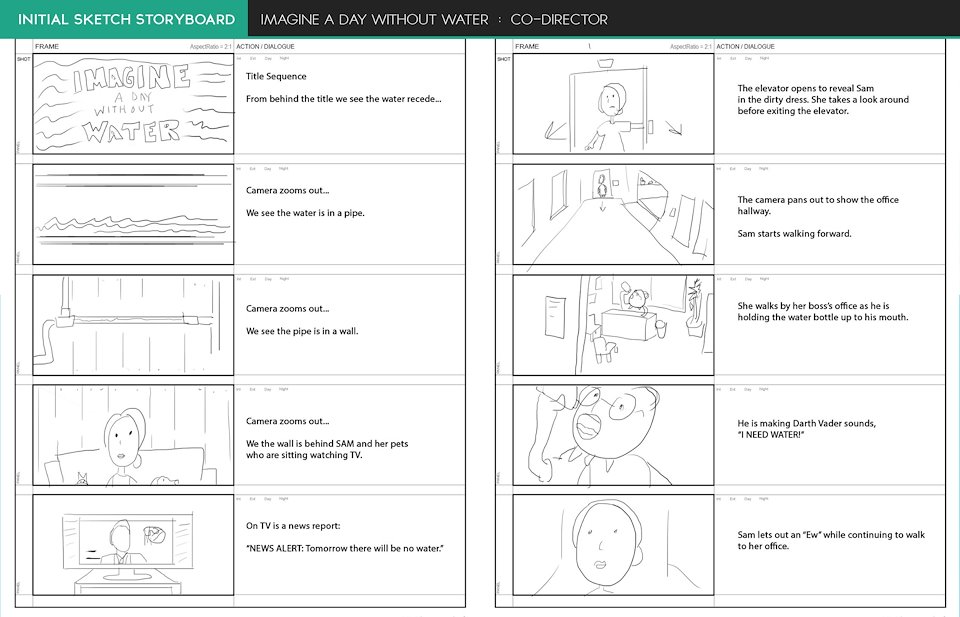Click 'The camera pans out to show the office hallway.'
This screenshot has width=960, height=617.
[x=818, y=206]
